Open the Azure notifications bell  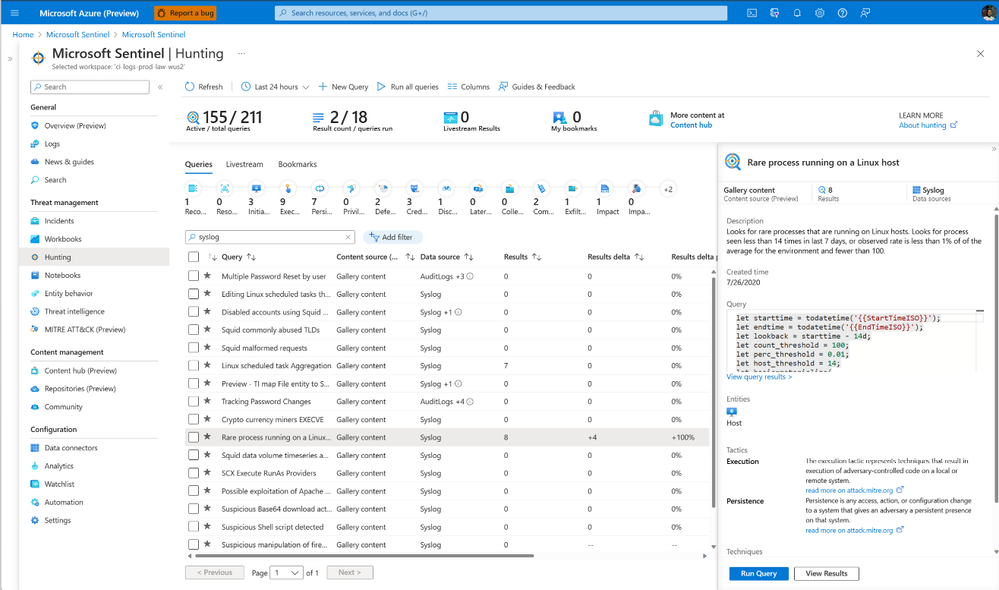click(x=797, y=13)
